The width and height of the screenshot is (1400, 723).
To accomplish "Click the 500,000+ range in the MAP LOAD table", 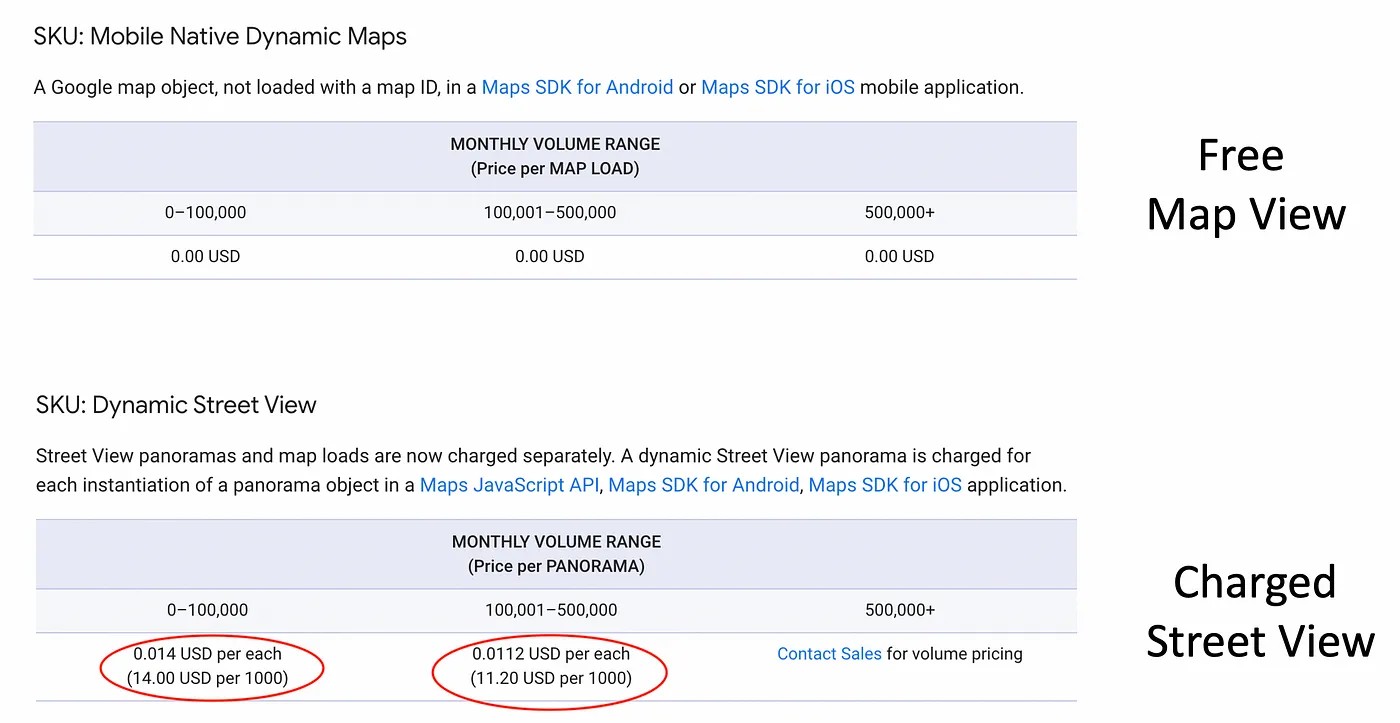I will 899,212.
